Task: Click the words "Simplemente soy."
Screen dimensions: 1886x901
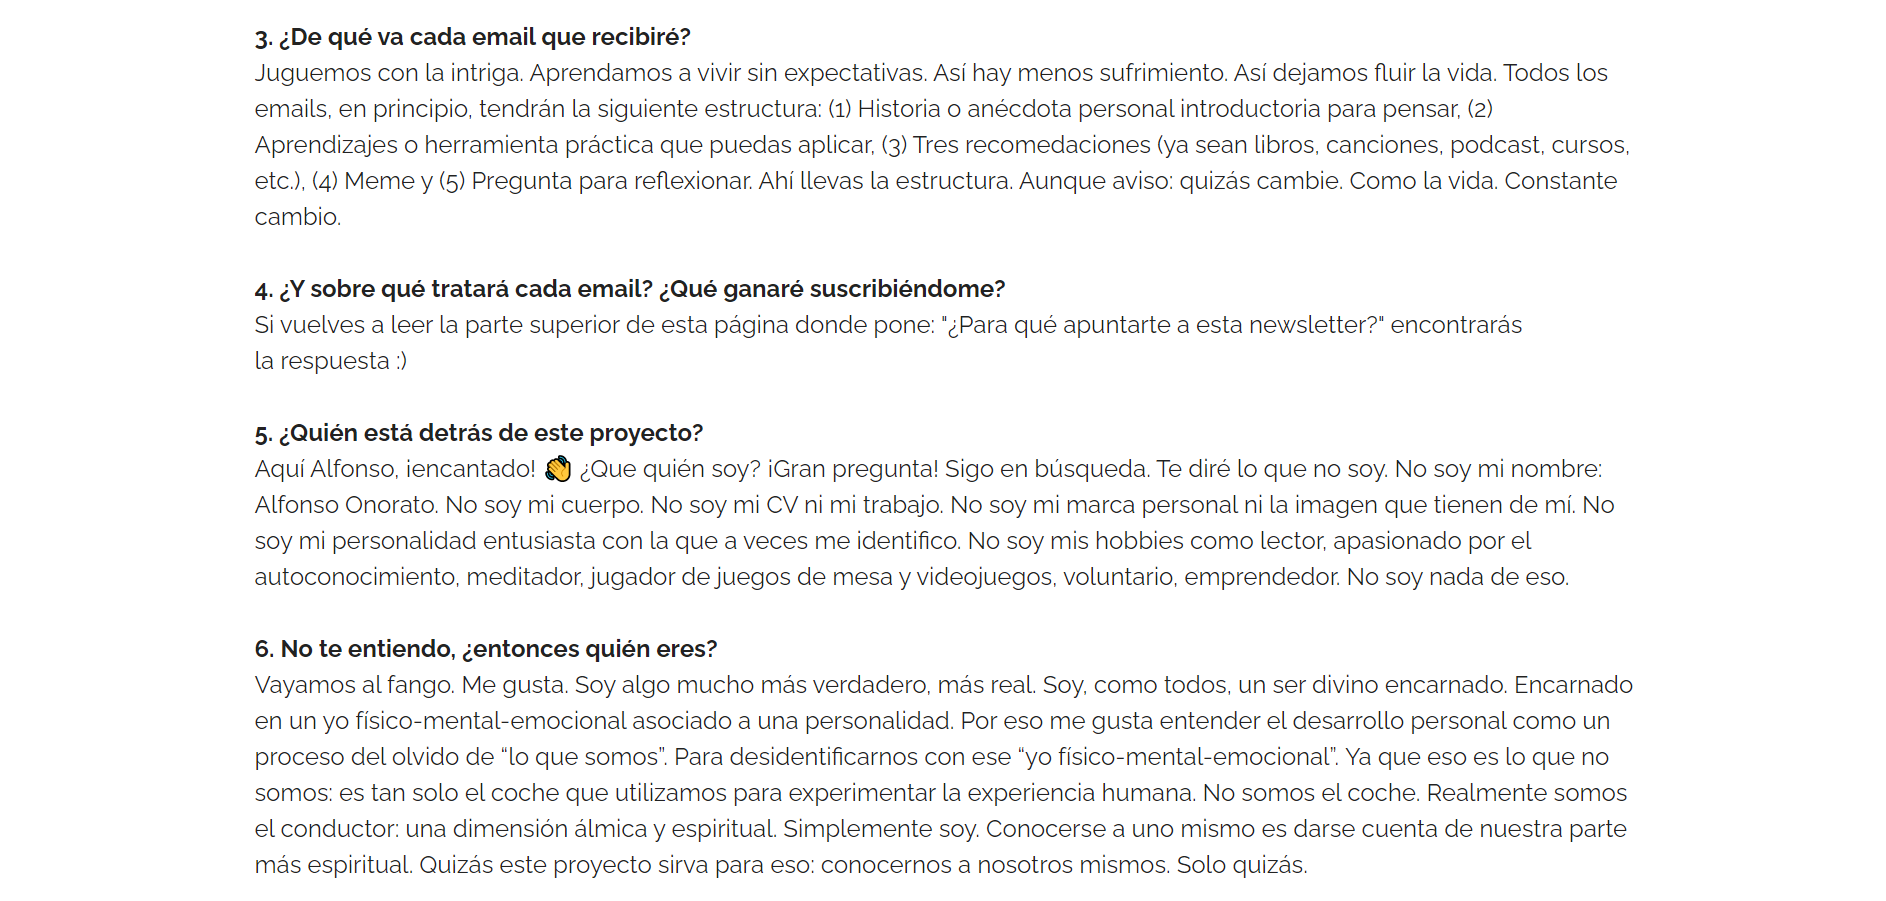Action: click(x=881, y=829)
